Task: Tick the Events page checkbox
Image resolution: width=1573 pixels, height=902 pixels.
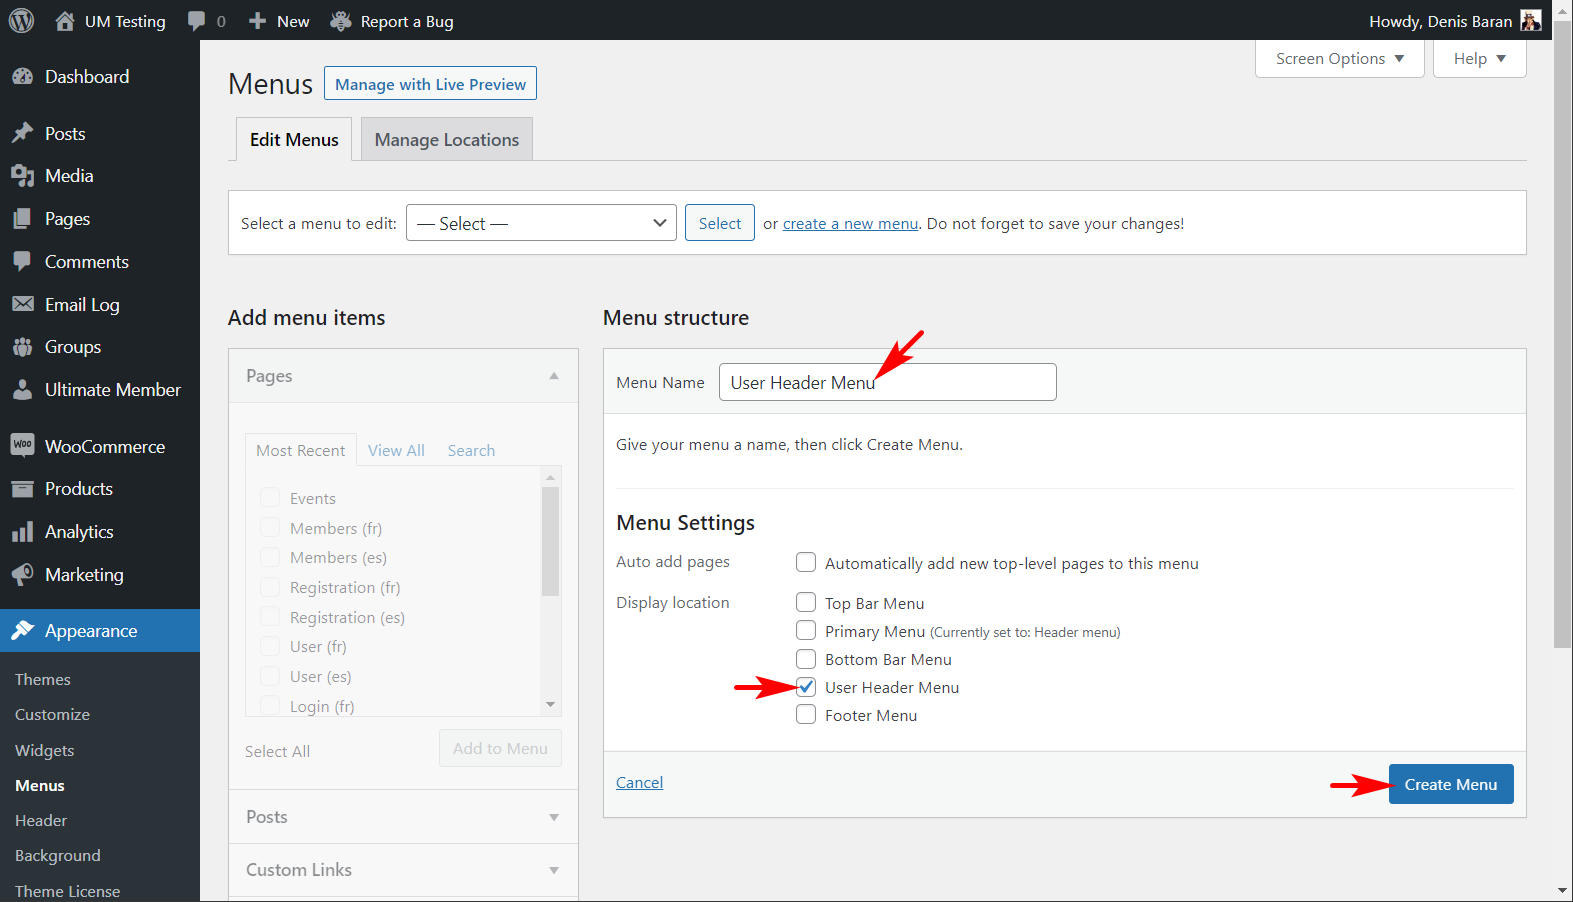Action: [270, 497]
